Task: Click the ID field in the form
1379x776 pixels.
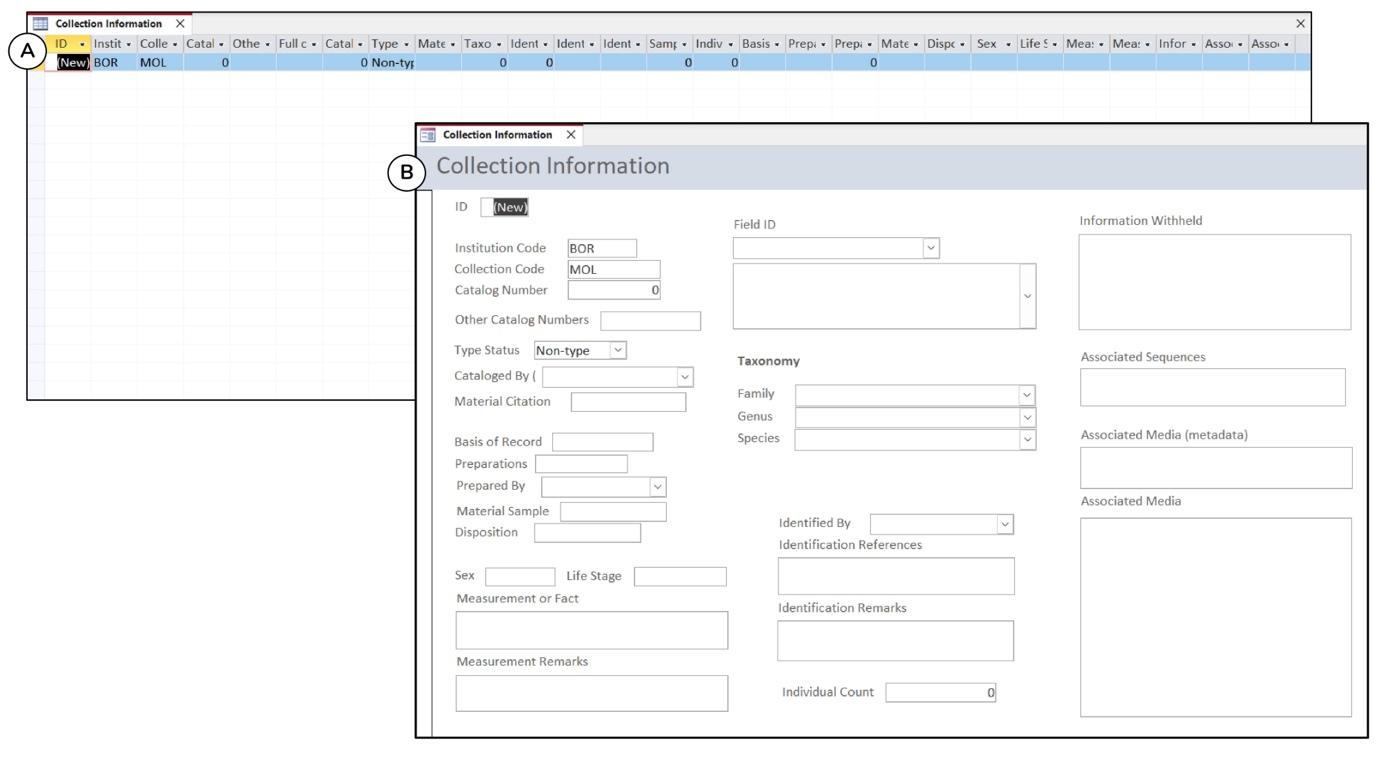Action: (505, 207)
